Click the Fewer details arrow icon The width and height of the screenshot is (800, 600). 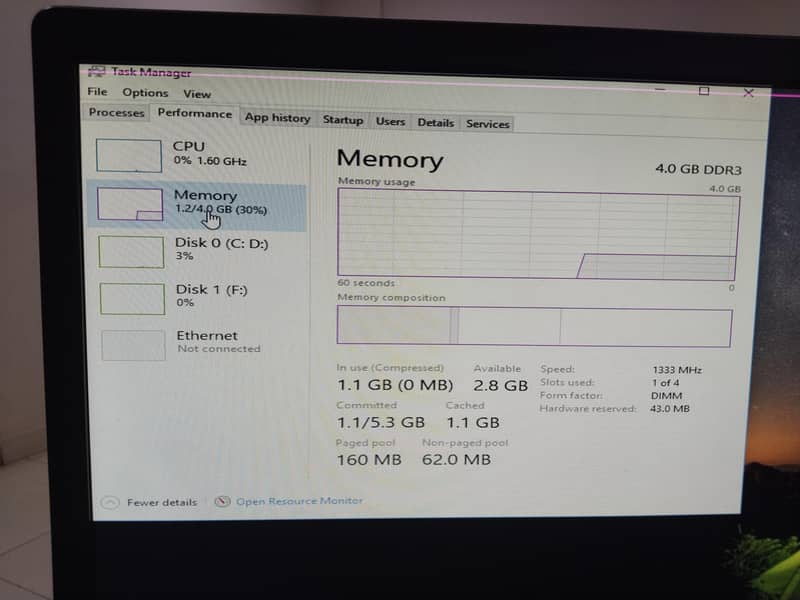(x=110, y=503)
